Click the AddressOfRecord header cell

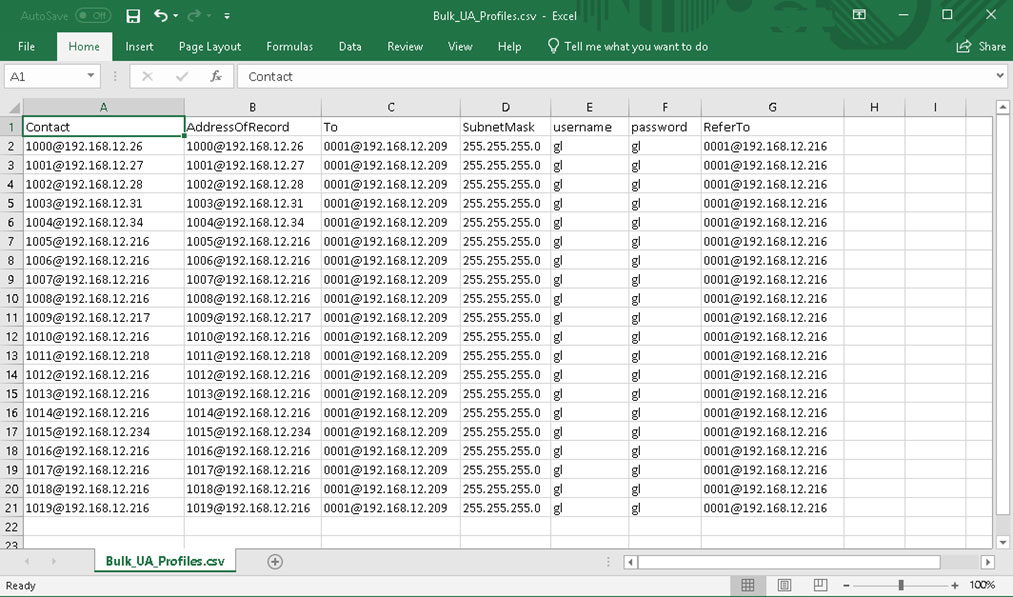[253, 127]
